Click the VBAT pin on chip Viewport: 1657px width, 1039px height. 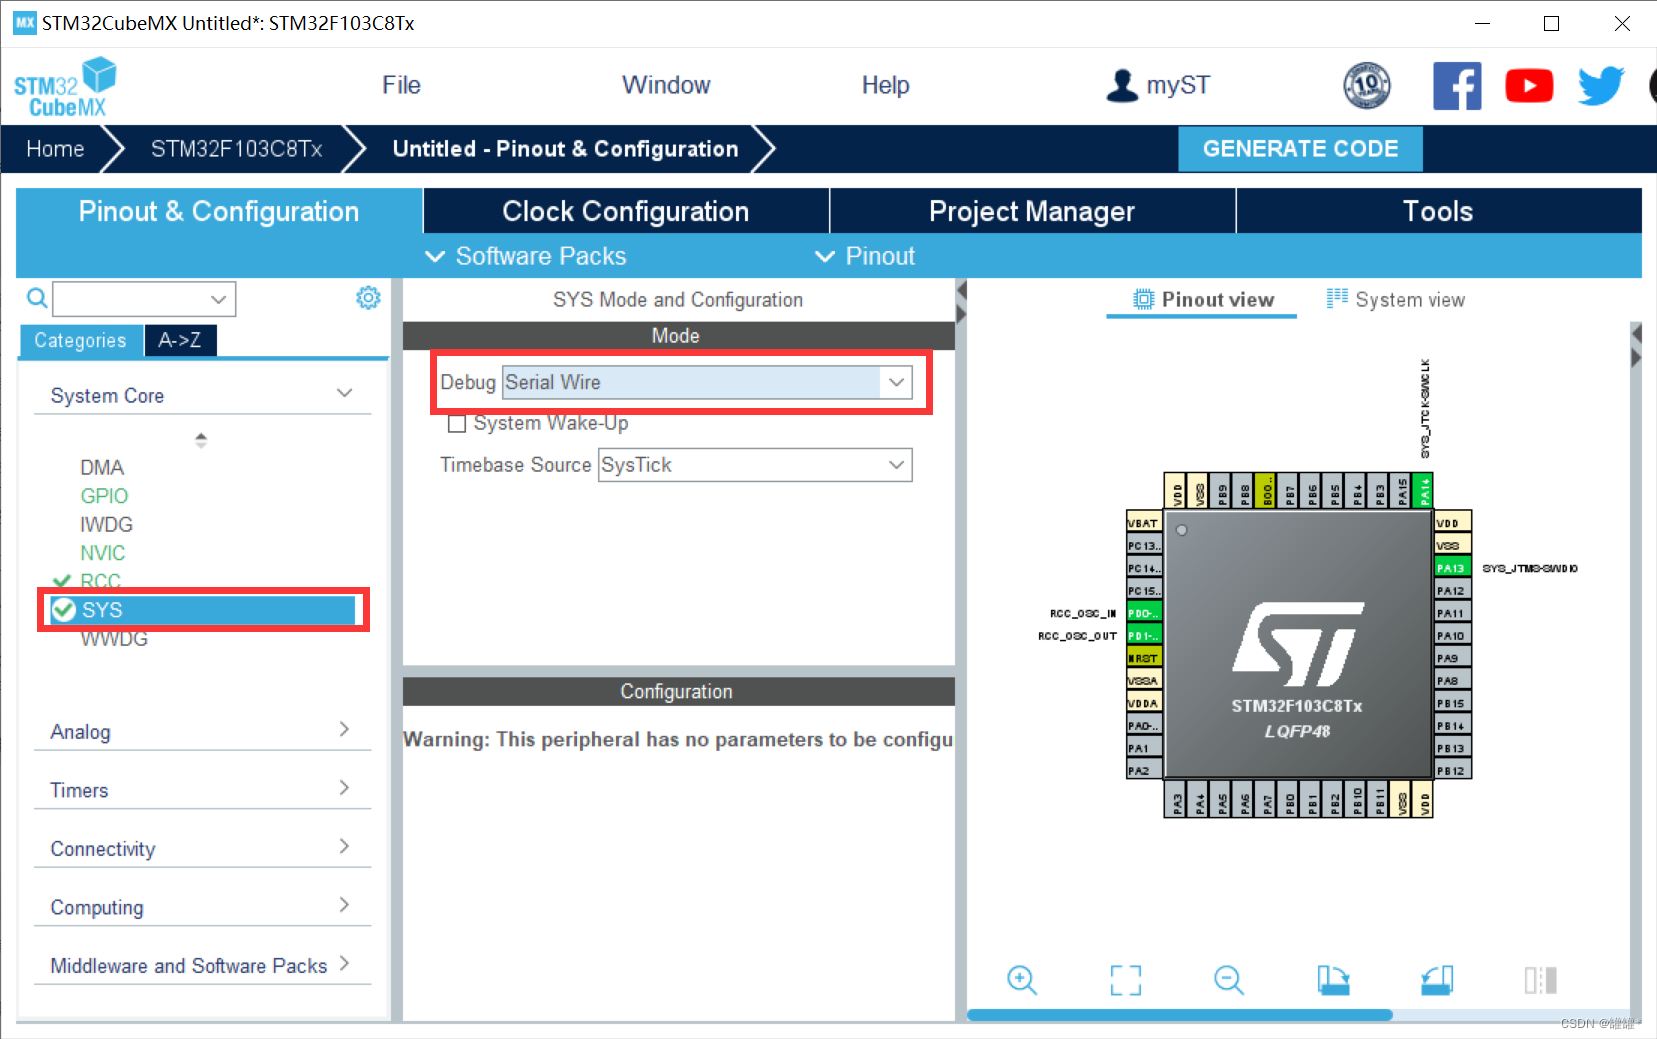[x=1144, y=523]
